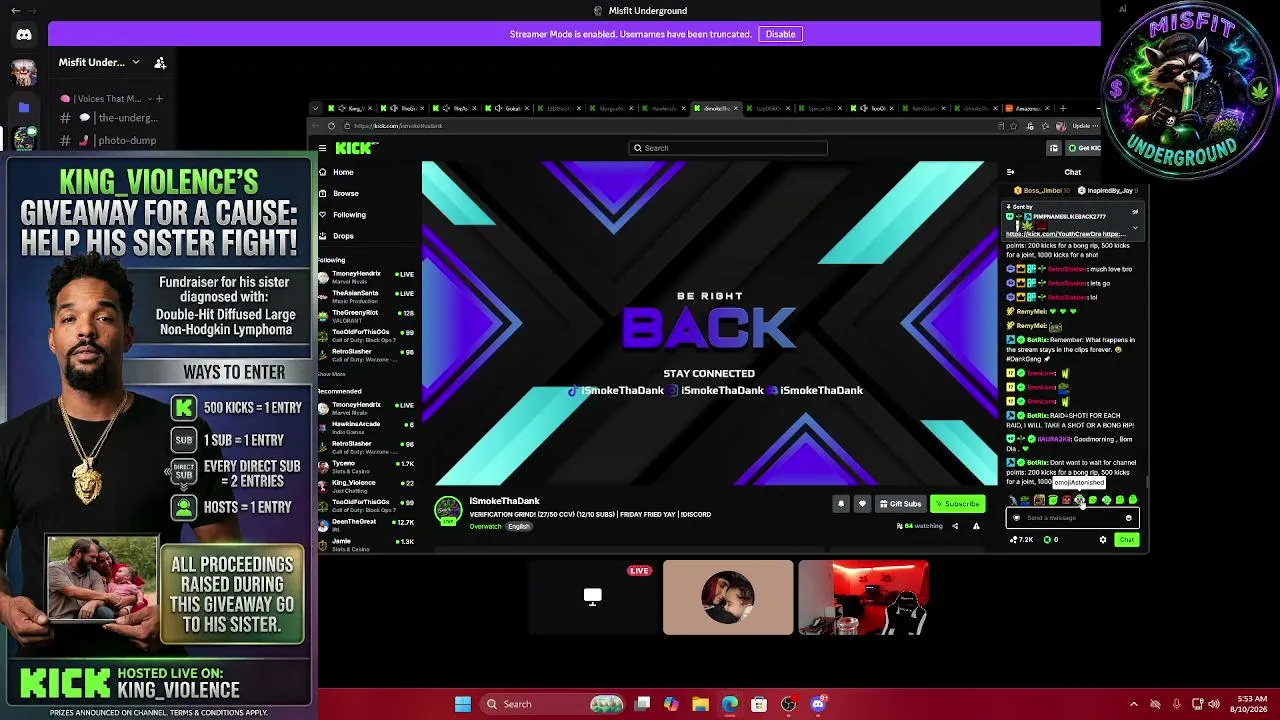The height and width of the screenshot is (720, 1280).
Task: Open King_Violence recommended channel
Action: pyautogui.click(x=366, y=486)
